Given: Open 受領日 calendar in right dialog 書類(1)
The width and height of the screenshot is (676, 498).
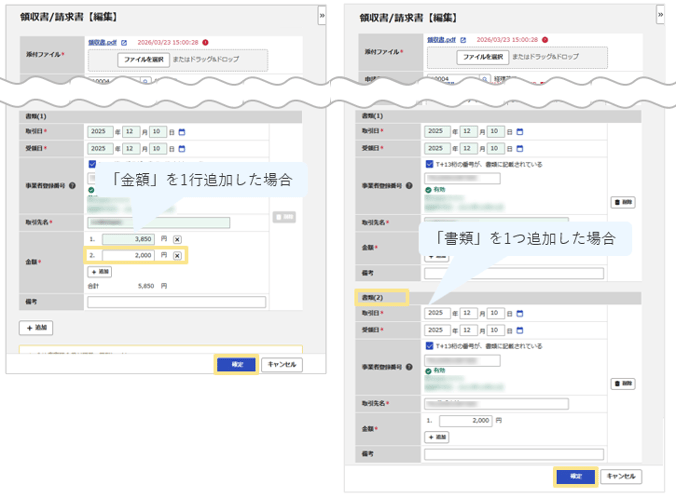Looking at the screenshot, I should pos(520,148).
